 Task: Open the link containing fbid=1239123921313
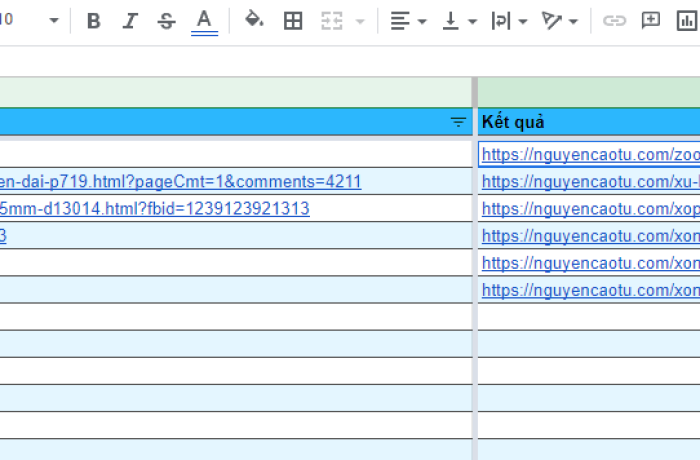point(154,209)
